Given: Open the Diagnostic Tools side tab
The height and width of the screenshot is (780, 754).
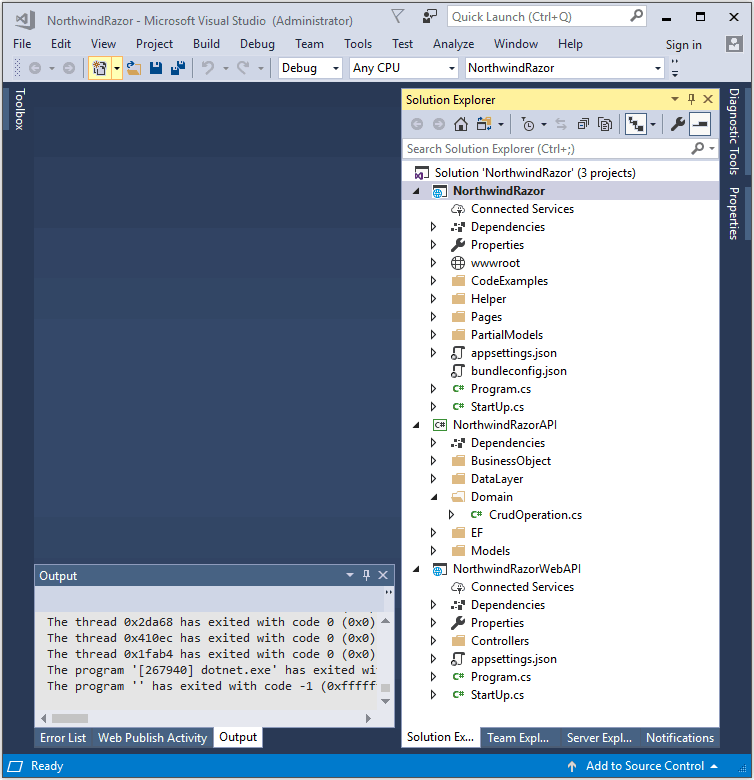Looking at the screenshot, I should coord(734,132).
